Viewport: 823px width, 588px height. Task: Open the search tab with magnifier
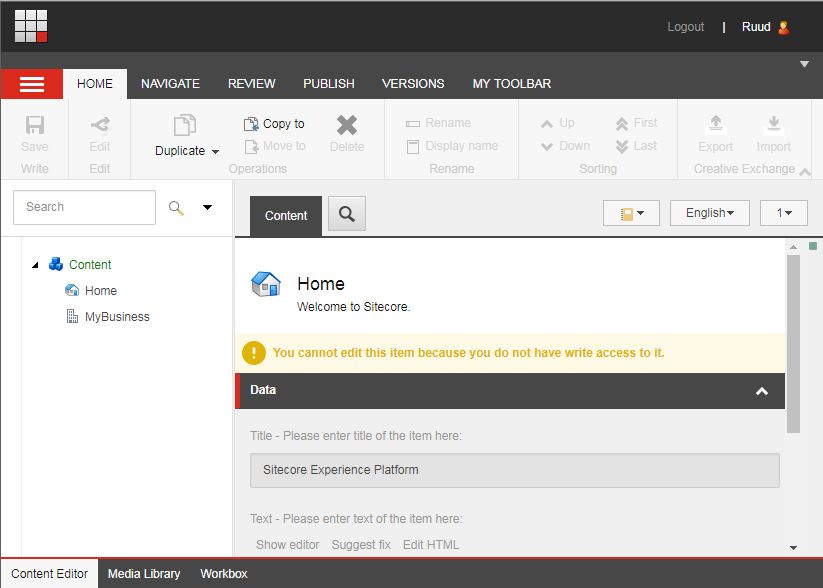(x=347, y=214)
